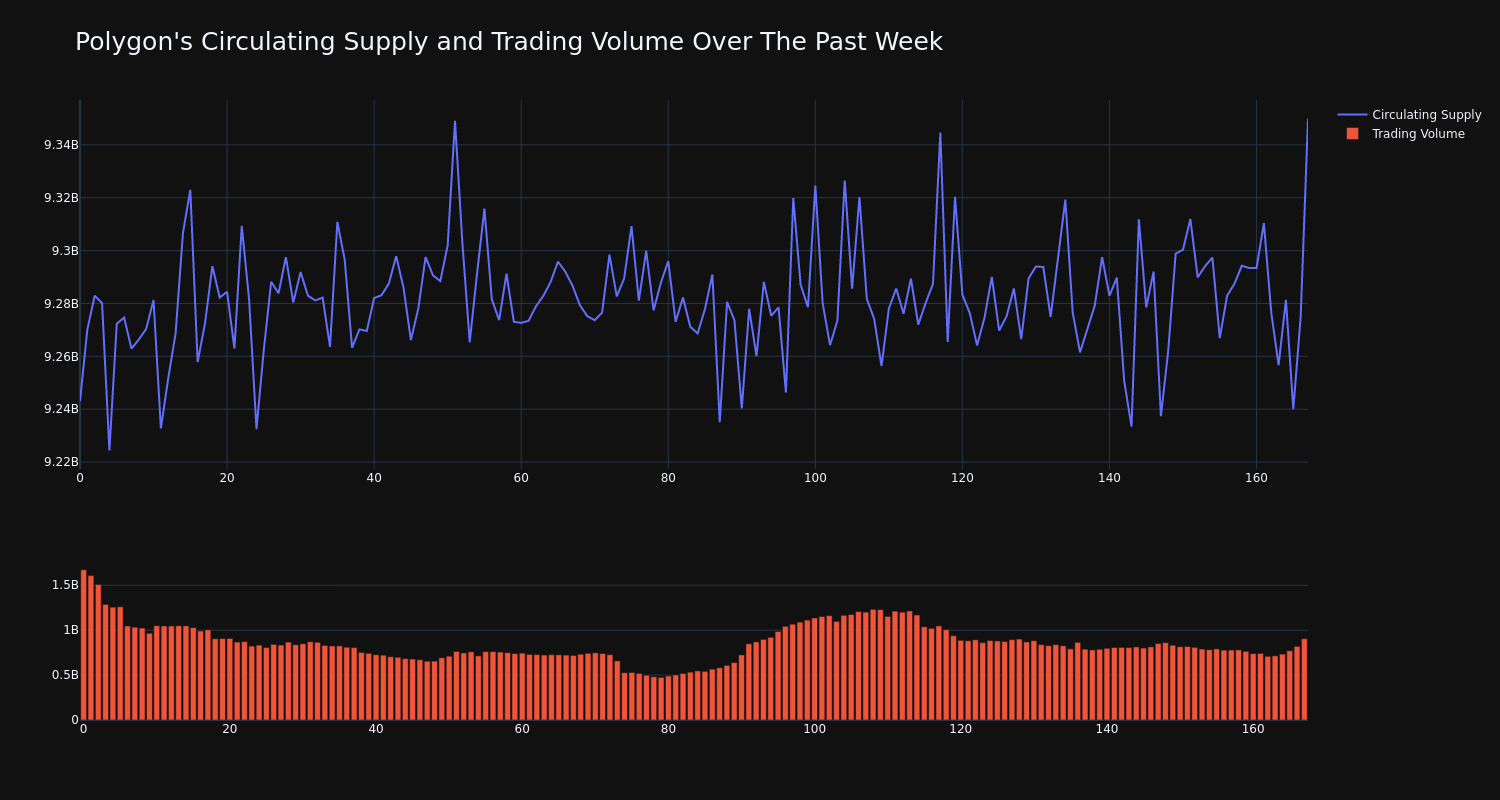The height and width of the screenshot is (800, 1500).
Task: Click the 9.26B y-axis label
Action: click(61, 357)
